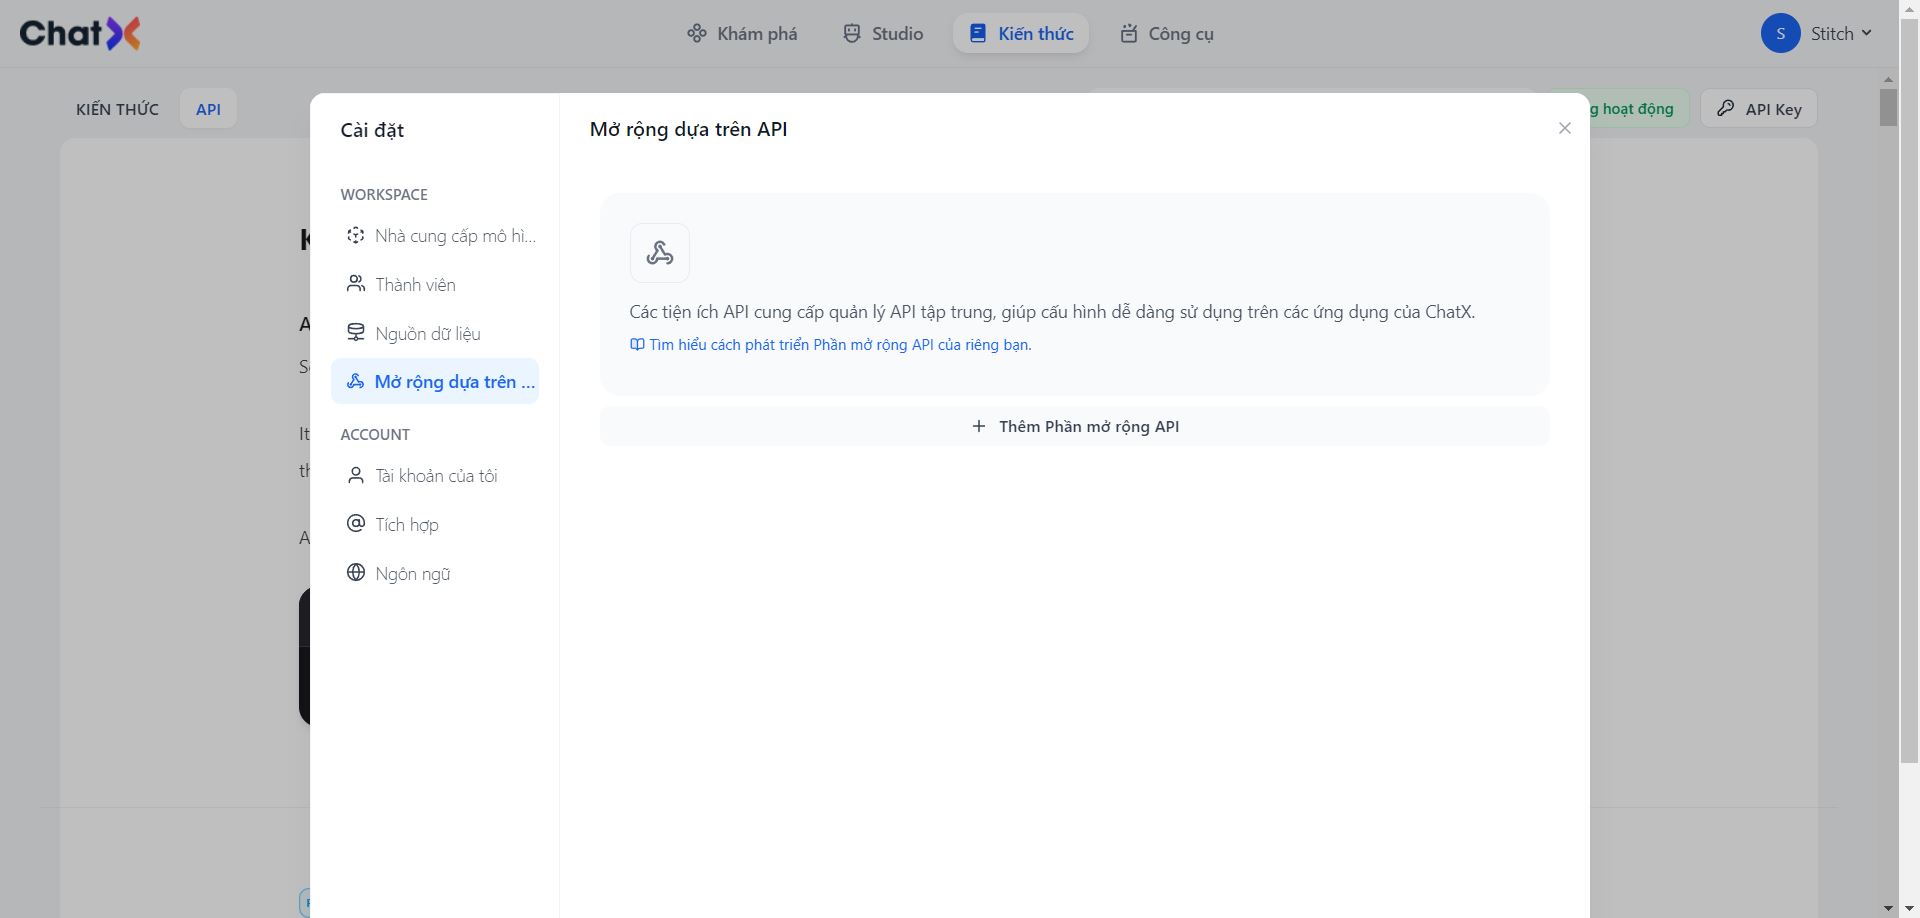The image size is (1920, 918).
Task: Go to the Studio tab
Action: [x=883, y=34]
